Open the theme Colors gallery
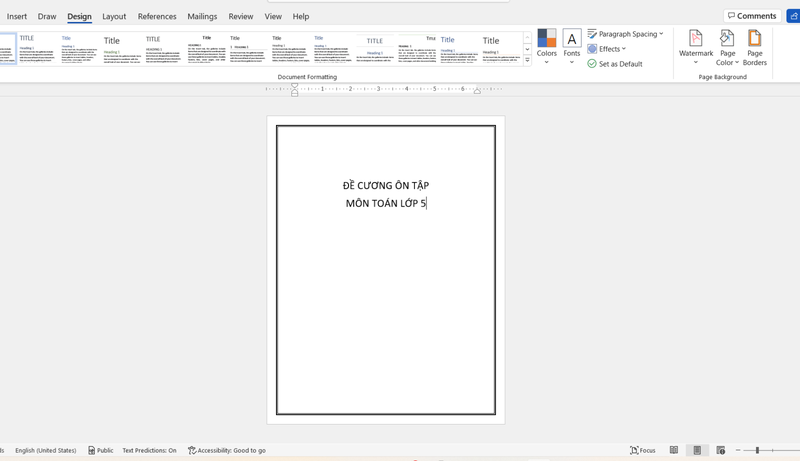800x461 pixels. tap(546, 46)
